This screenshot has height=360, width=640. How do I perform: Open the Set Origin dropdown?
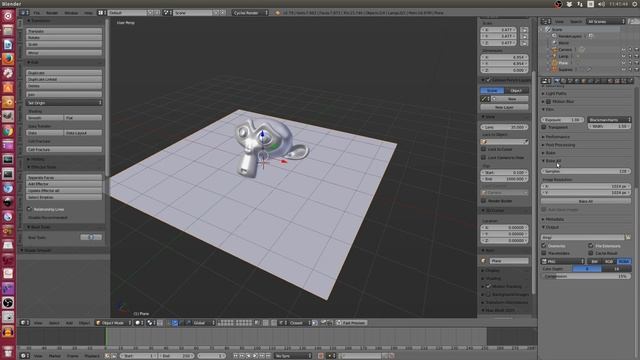(x=64, y=103)
